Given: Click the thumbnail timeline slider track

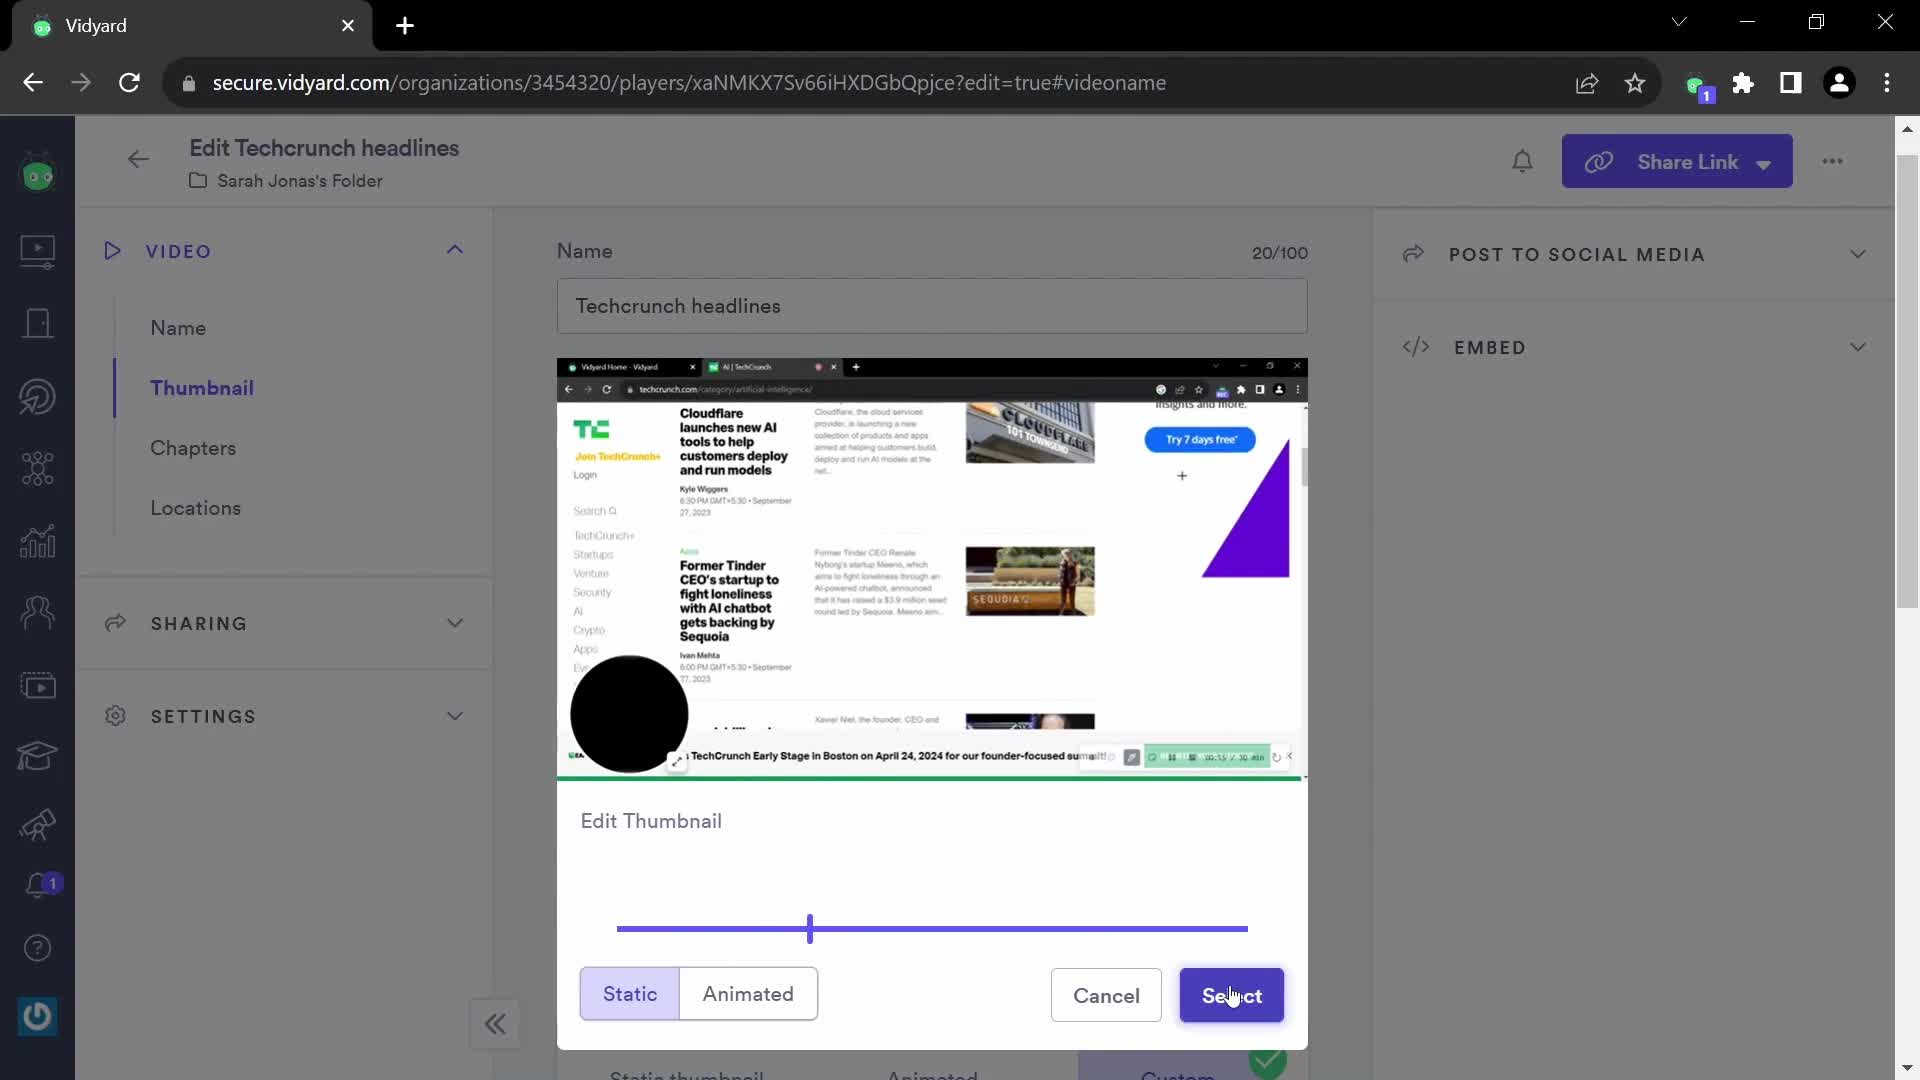Looking at the screenshot, I should [932, 929].
